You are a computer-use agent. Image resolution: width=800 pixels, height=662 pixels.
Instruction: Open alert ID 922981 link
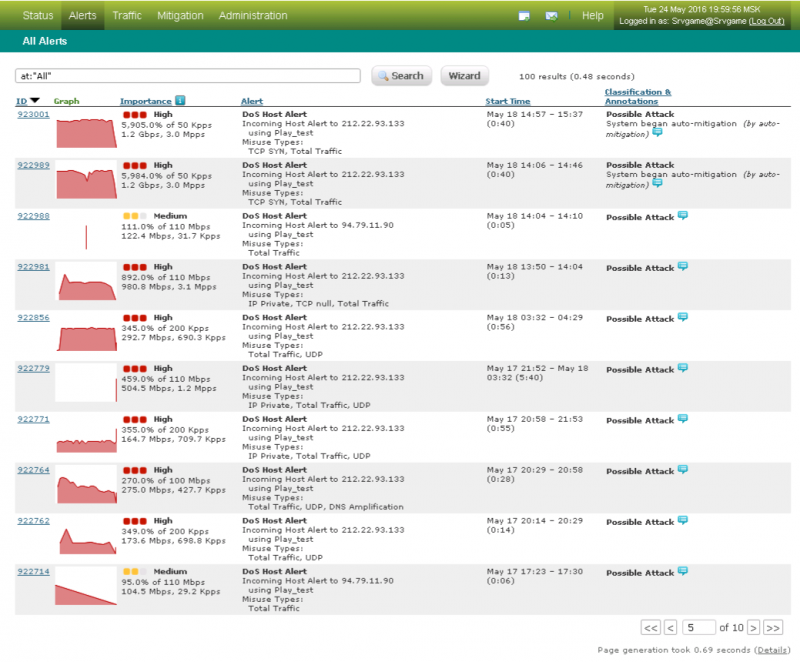click(x=33, y=267)
